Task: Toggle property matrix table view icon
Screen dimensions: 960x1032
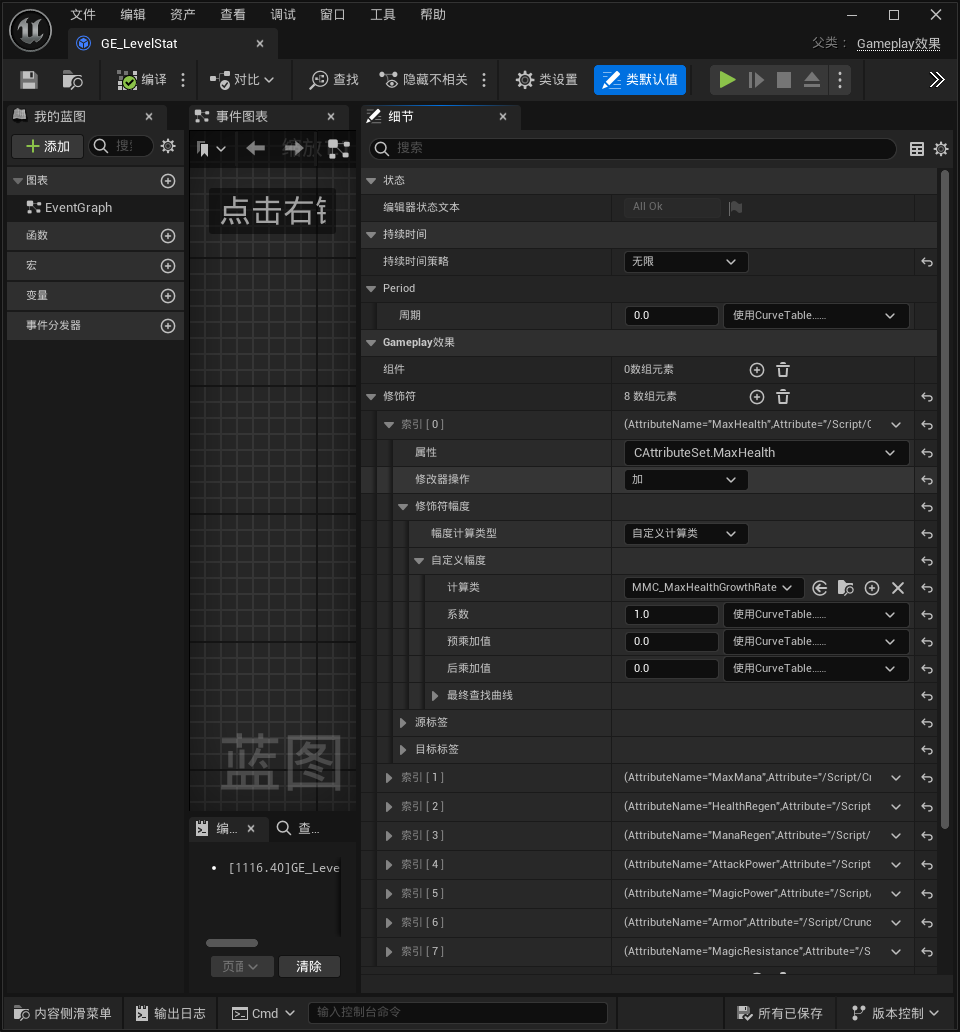Action: click(917, 149)
